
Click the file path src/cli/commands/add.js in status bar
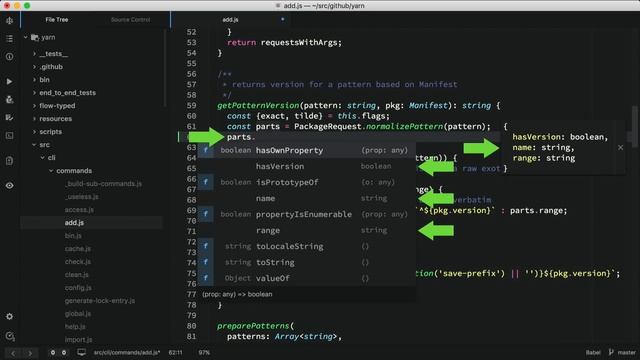(x=127, y=352)
